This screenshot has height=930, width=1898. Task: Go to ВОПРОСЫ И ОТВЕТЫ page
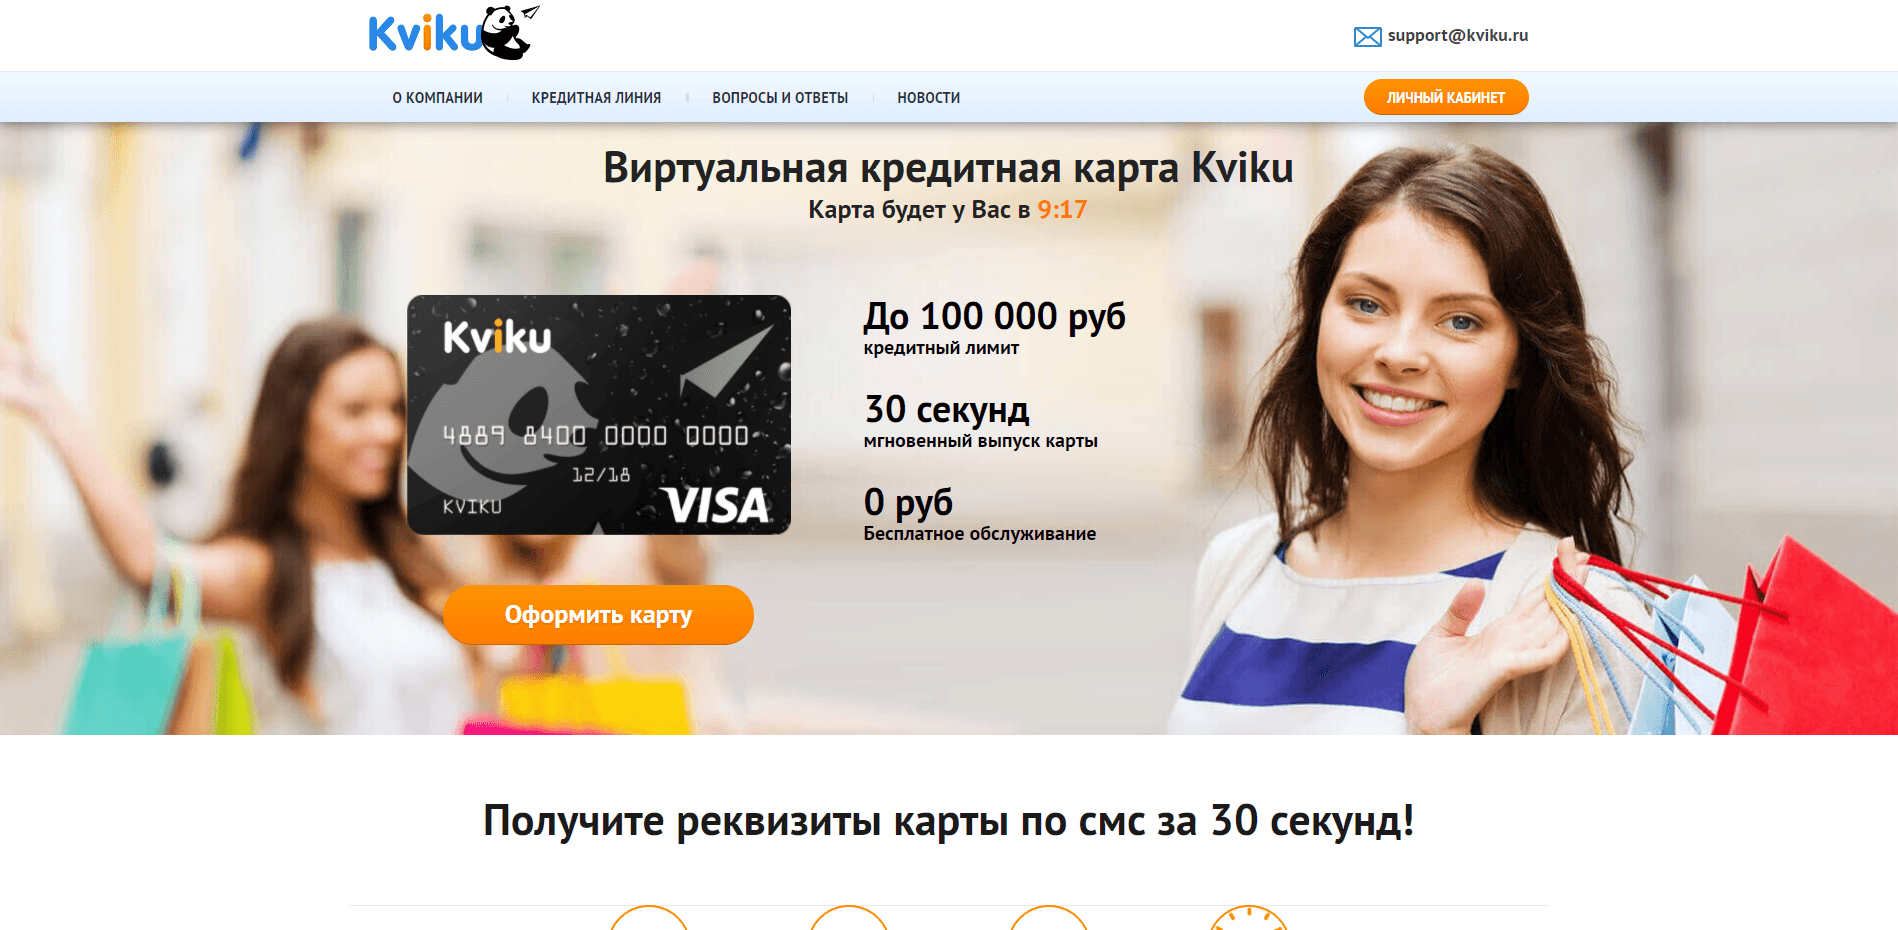[780, 98]
